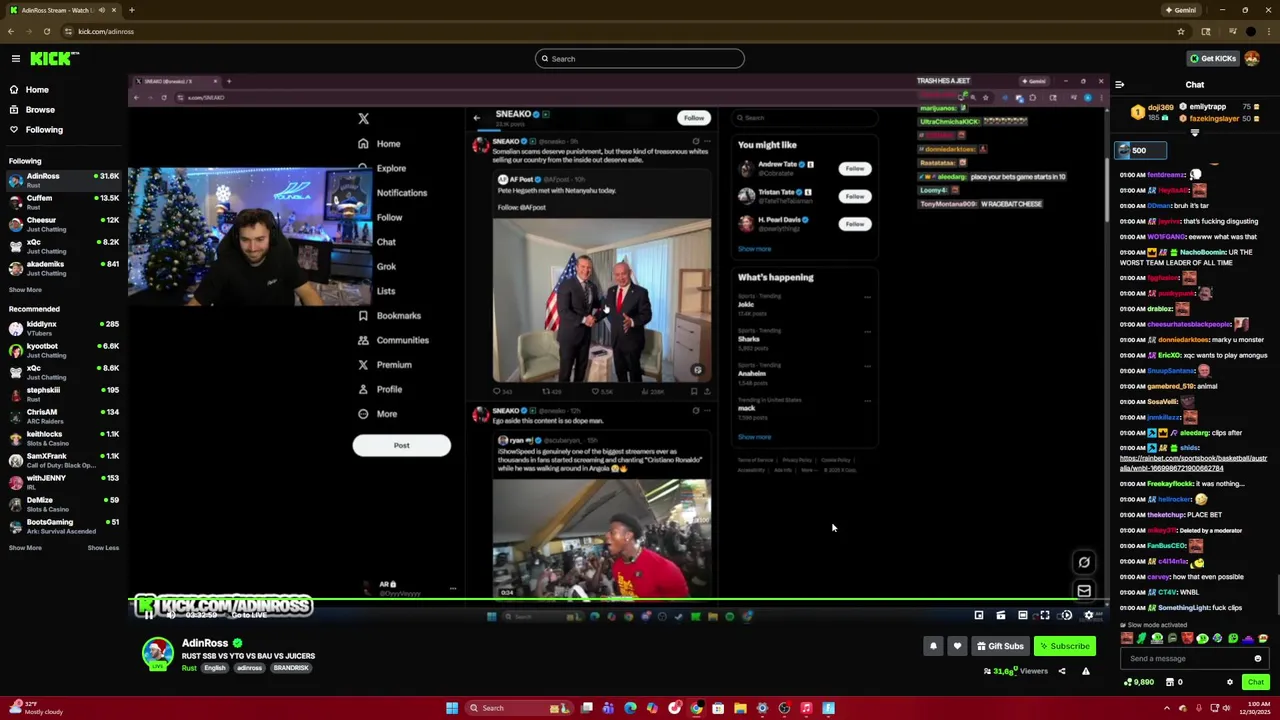
Task: Open kiddlynx recommended channel
Action: (62, 328)
